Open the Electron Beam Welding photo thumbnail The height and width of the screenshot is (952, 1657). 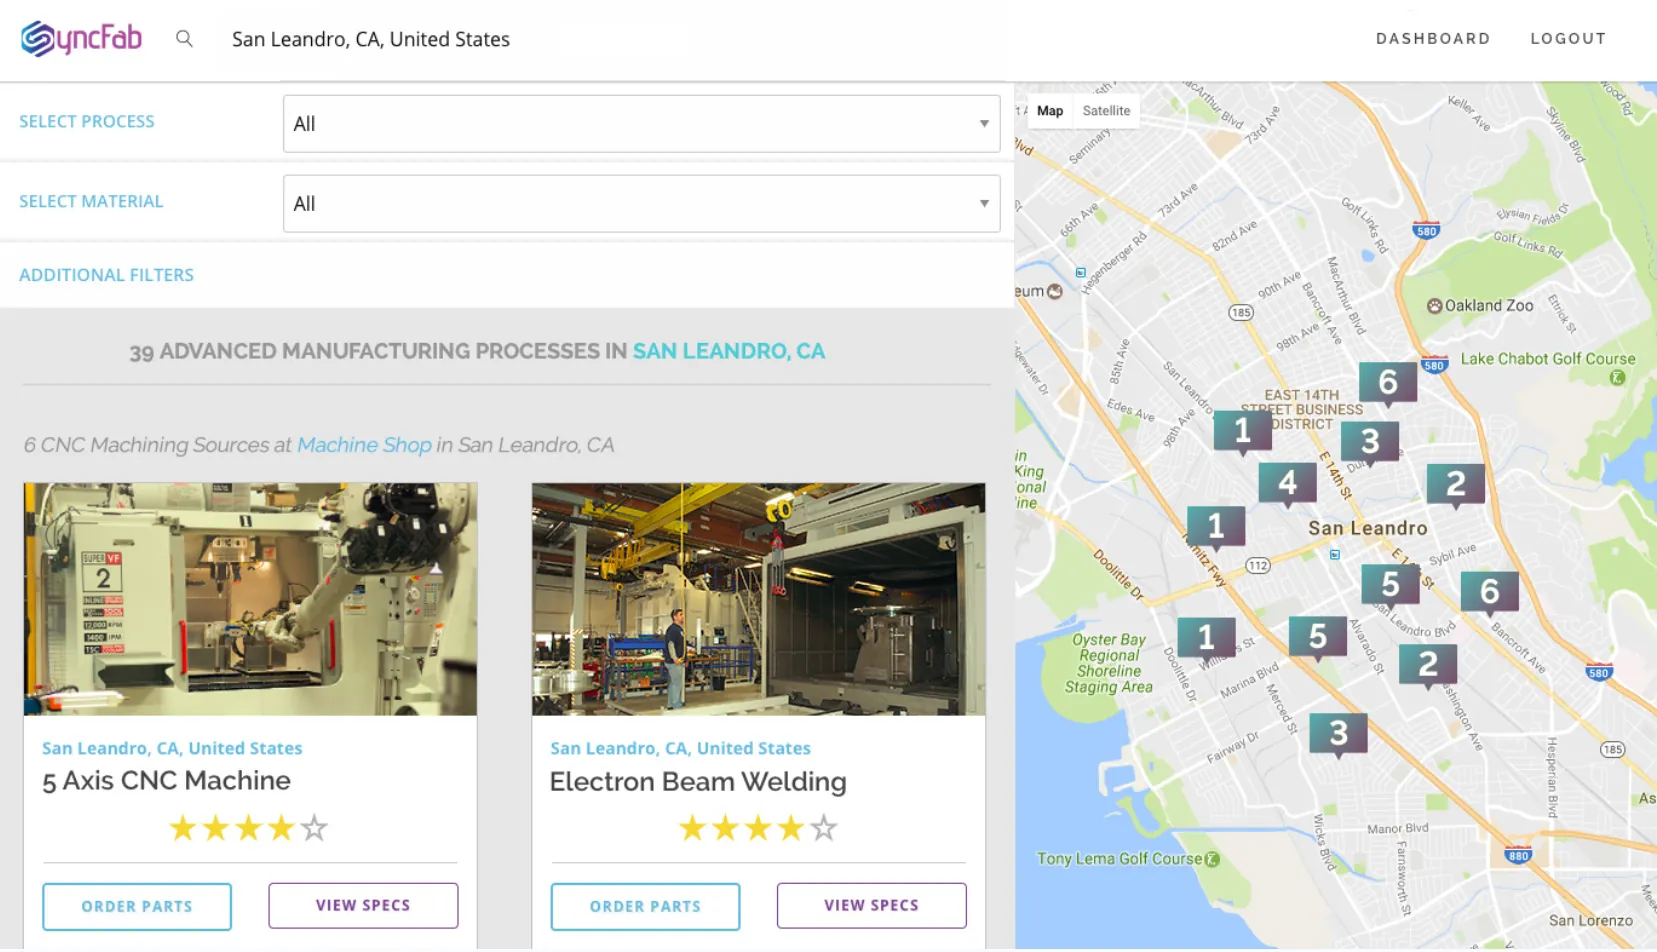(x=758, y=599)
